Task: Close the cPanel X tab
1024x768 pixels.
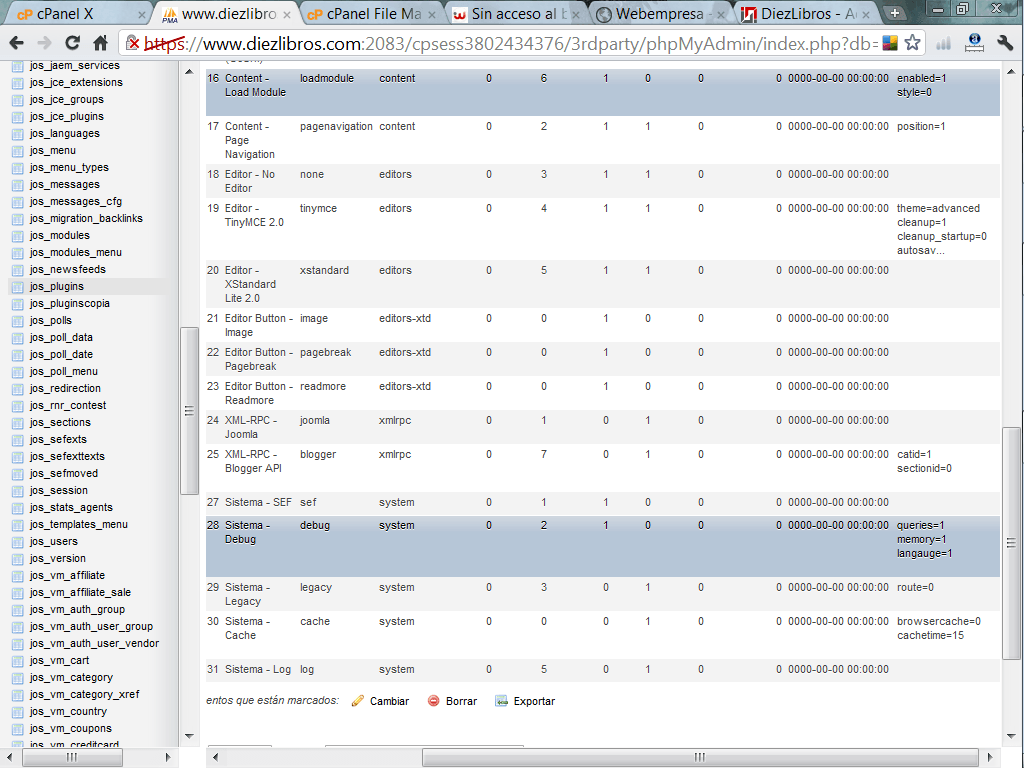Action: [141, 14]
